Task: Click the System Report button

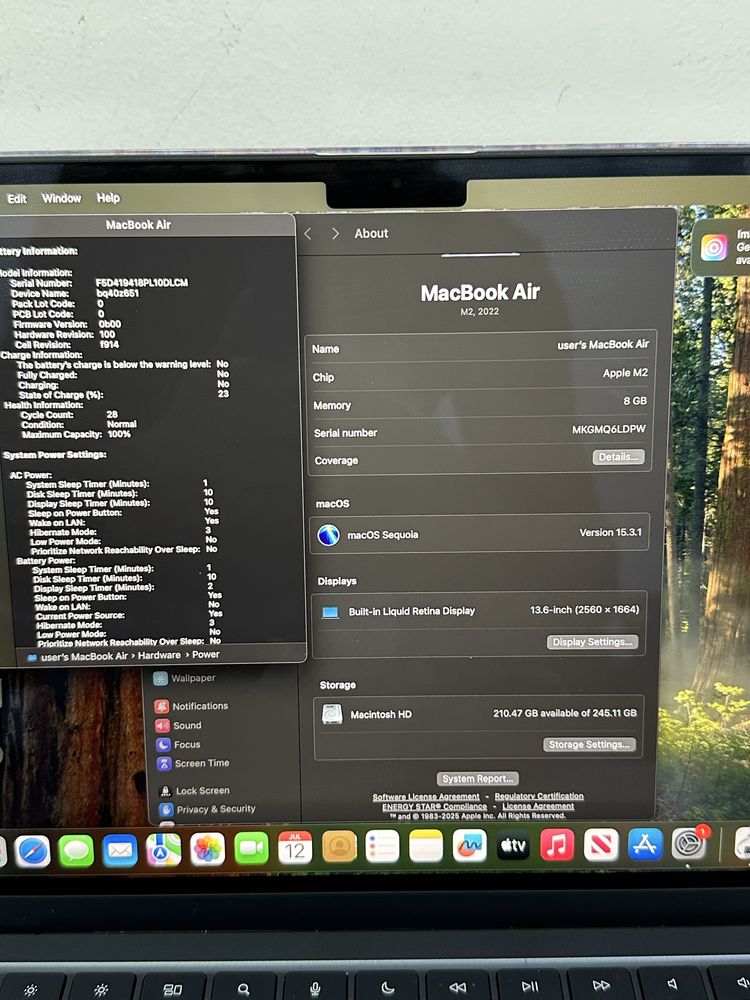Action: click(x=478, y=778)
